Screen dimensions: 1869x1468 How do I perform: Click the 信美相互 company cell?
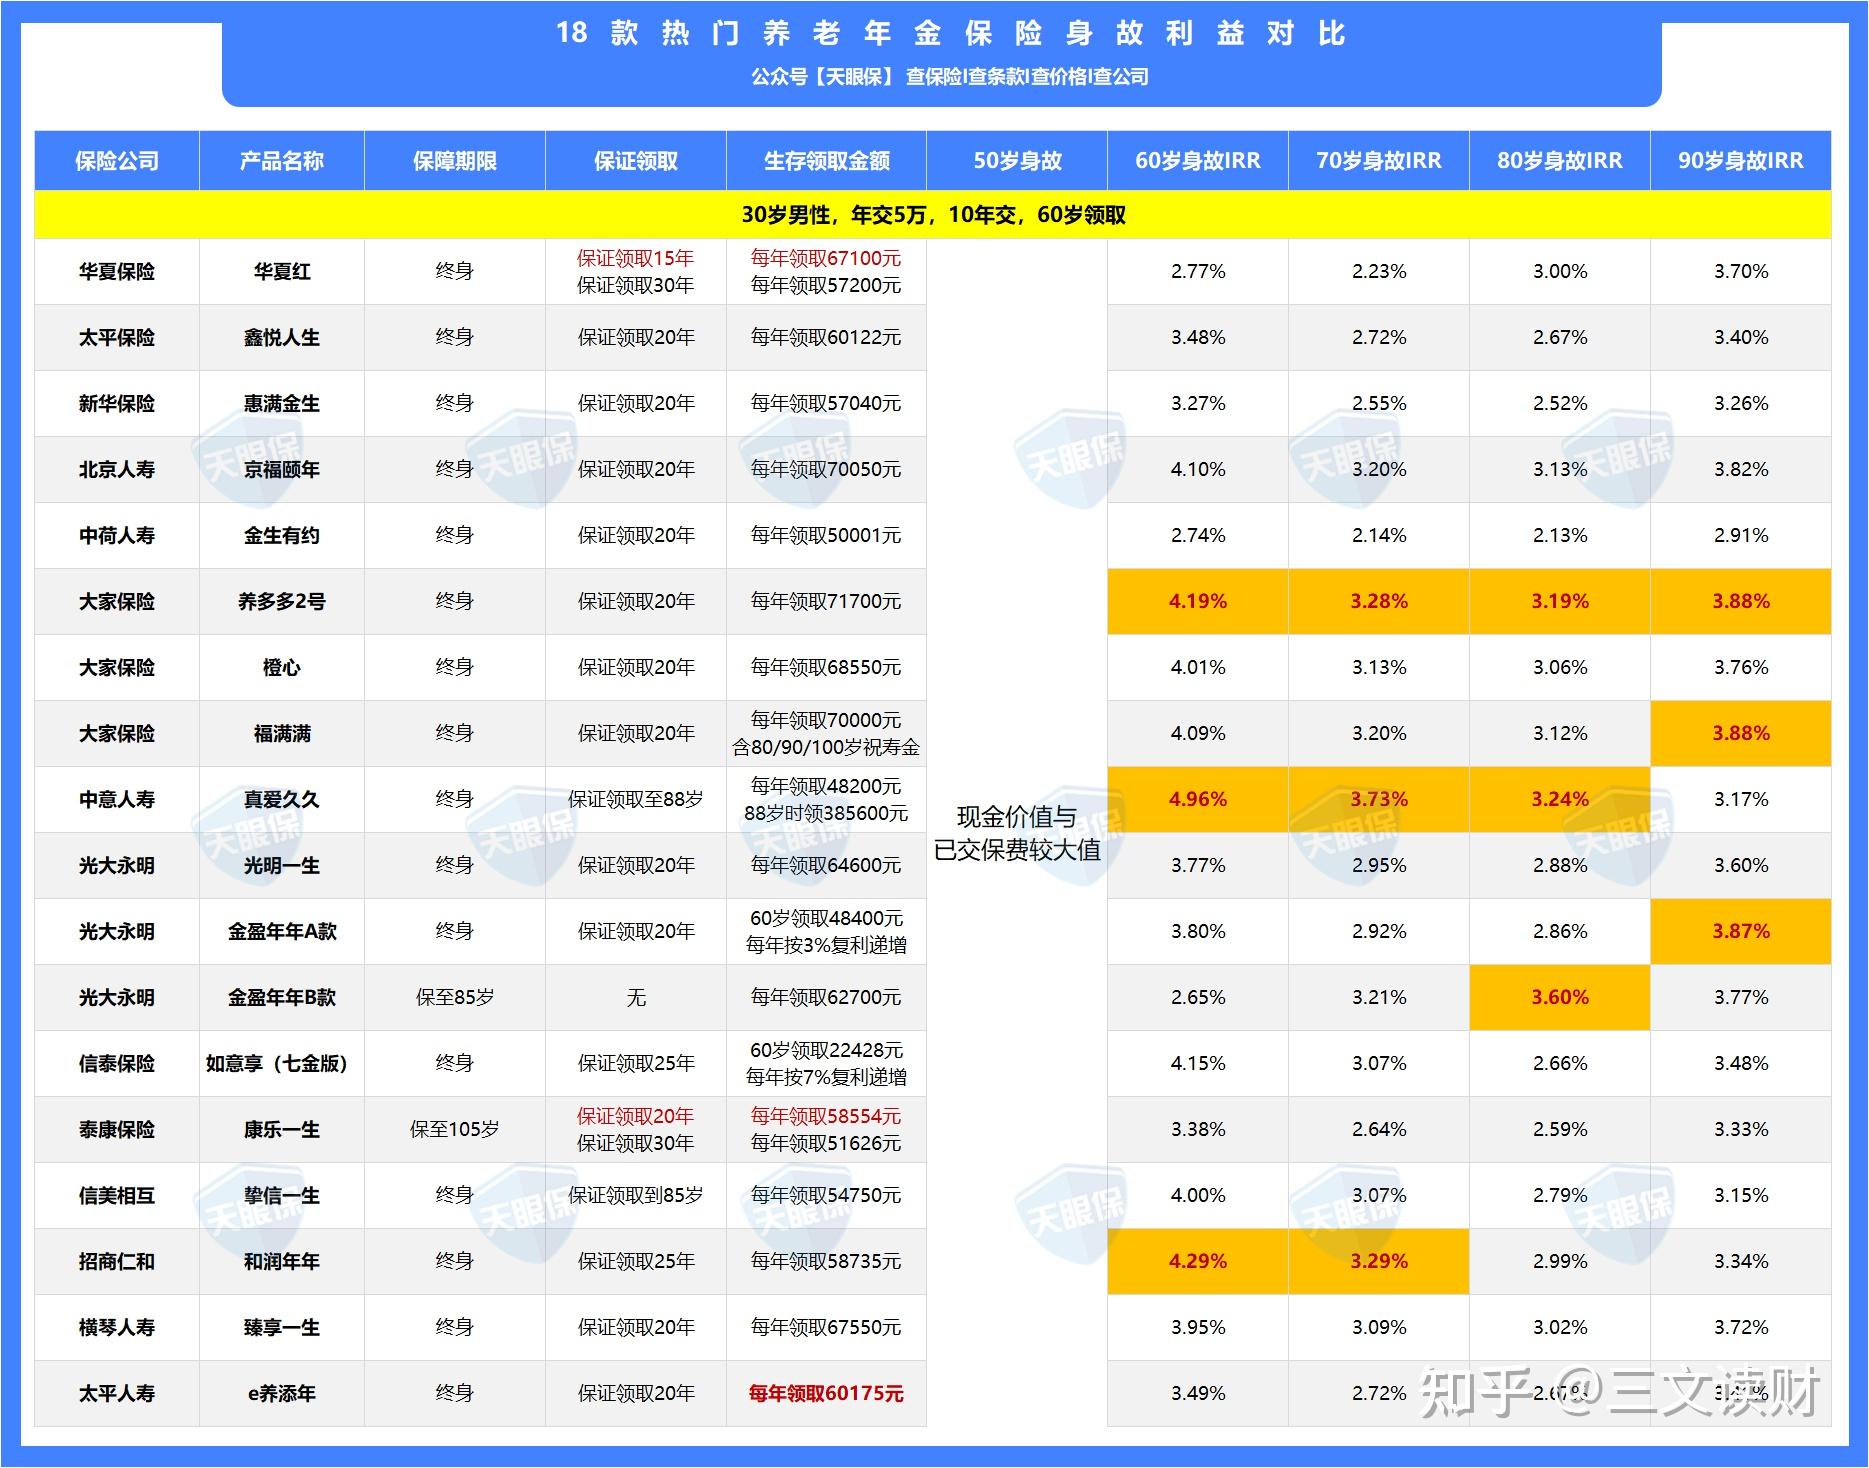click(117, 1196)
